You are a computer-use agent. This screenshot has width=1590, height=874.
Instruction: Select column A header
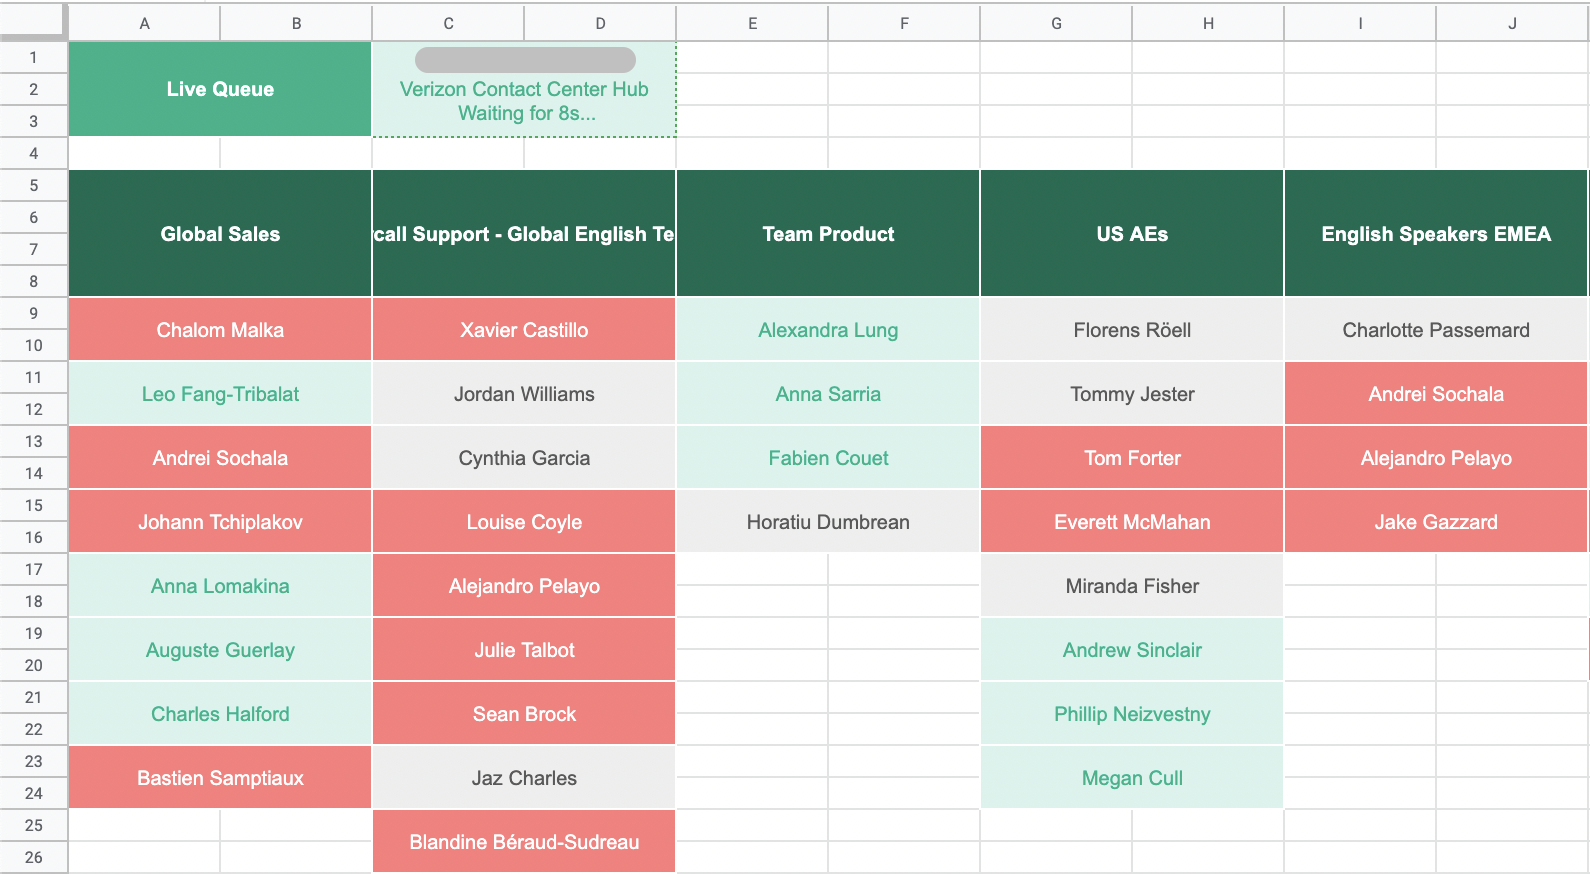coord(145,23)
